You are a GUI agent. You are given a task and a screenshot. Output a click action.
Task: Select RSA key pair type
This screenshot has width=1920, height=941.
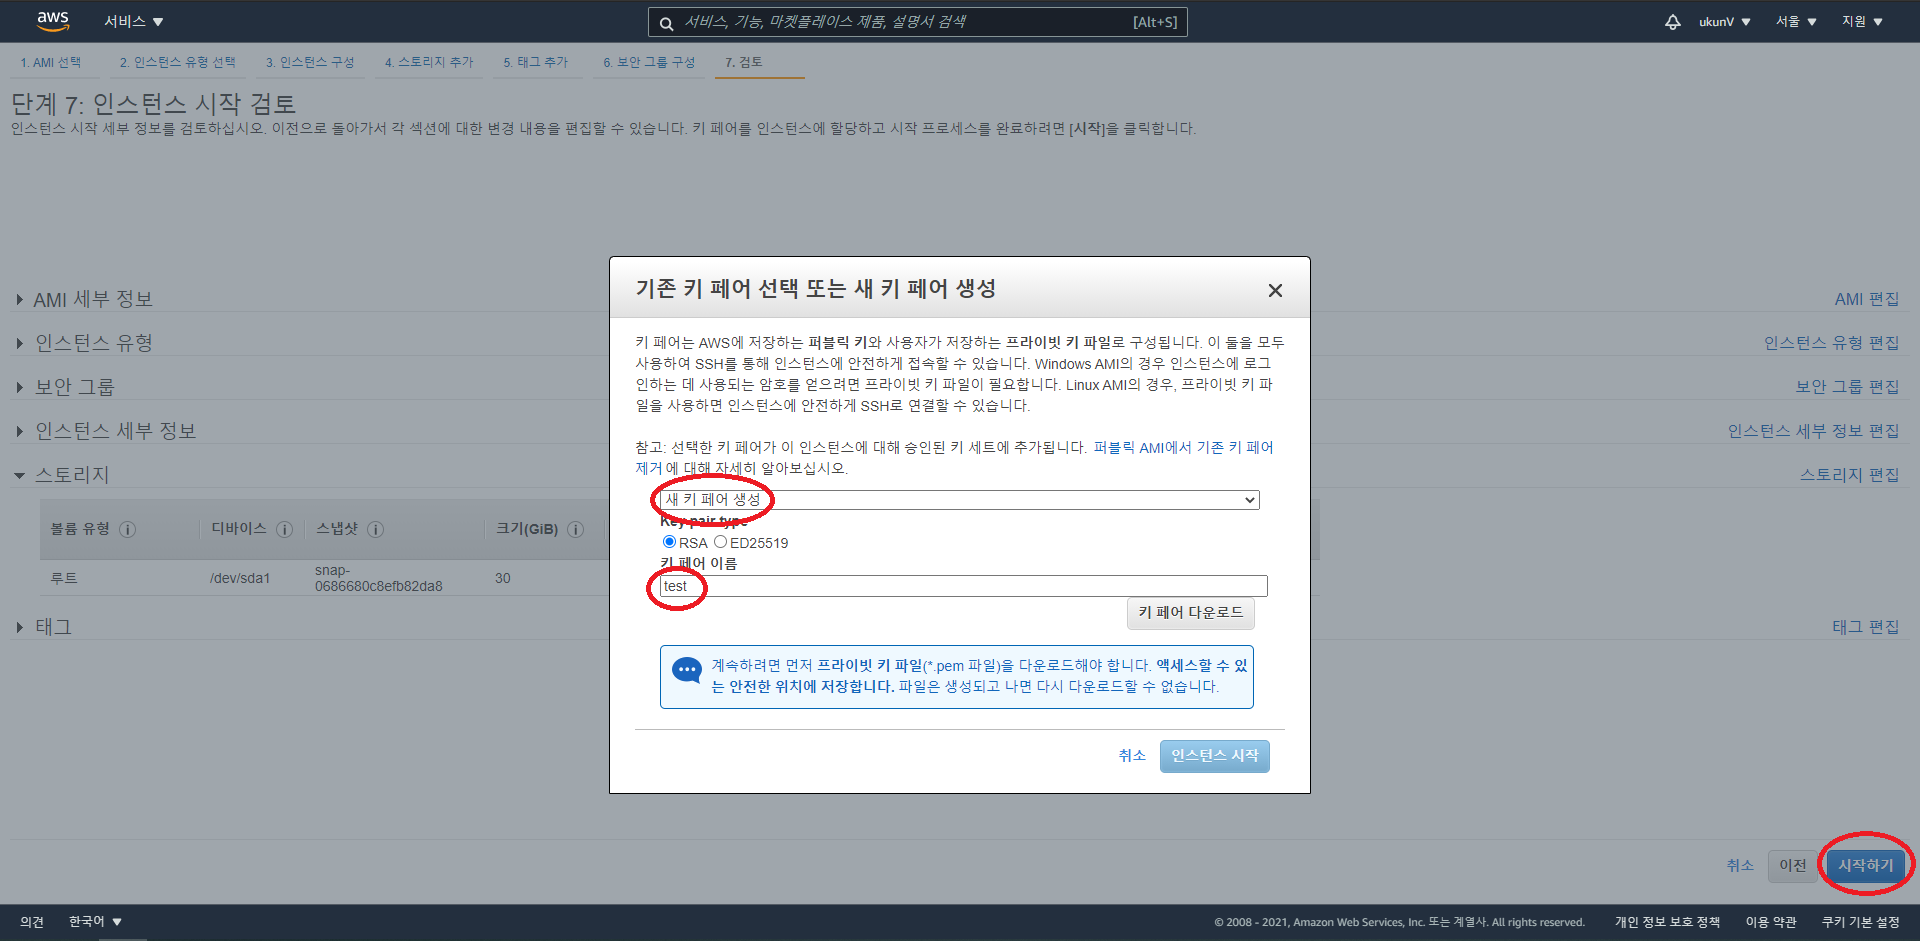tap(669, 542)
